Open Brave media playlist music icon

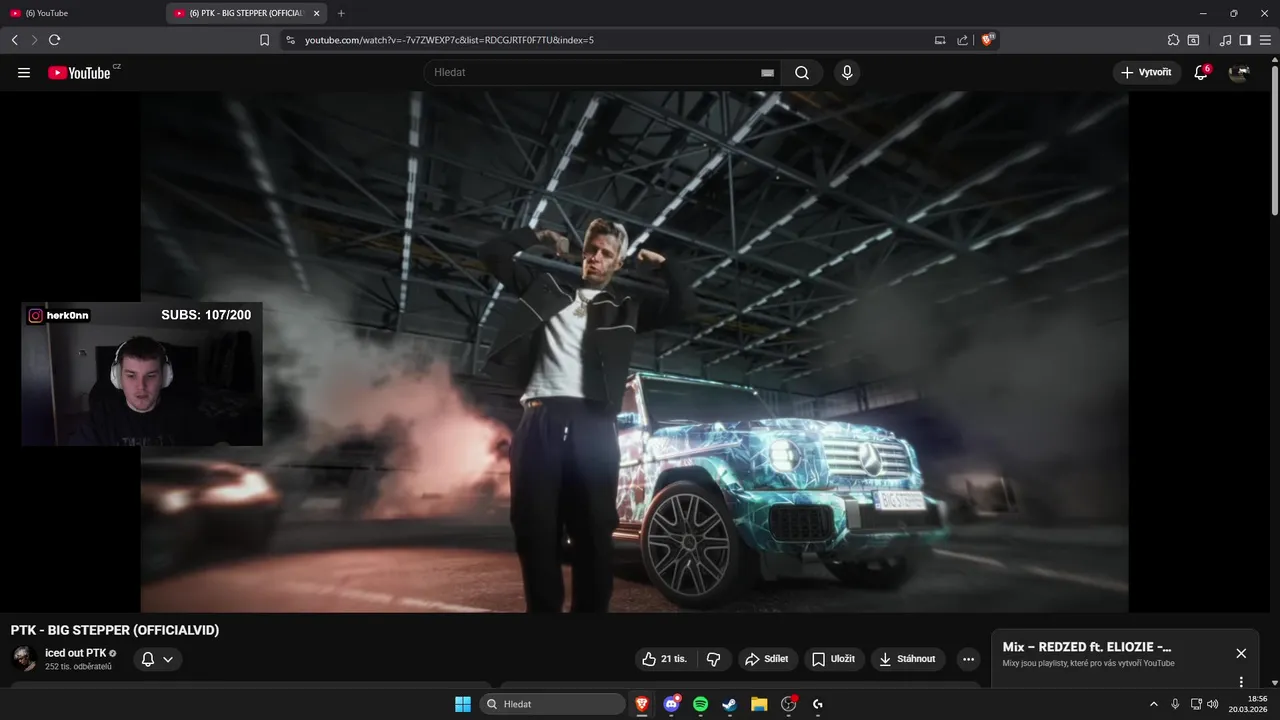tap(1225, 40)
